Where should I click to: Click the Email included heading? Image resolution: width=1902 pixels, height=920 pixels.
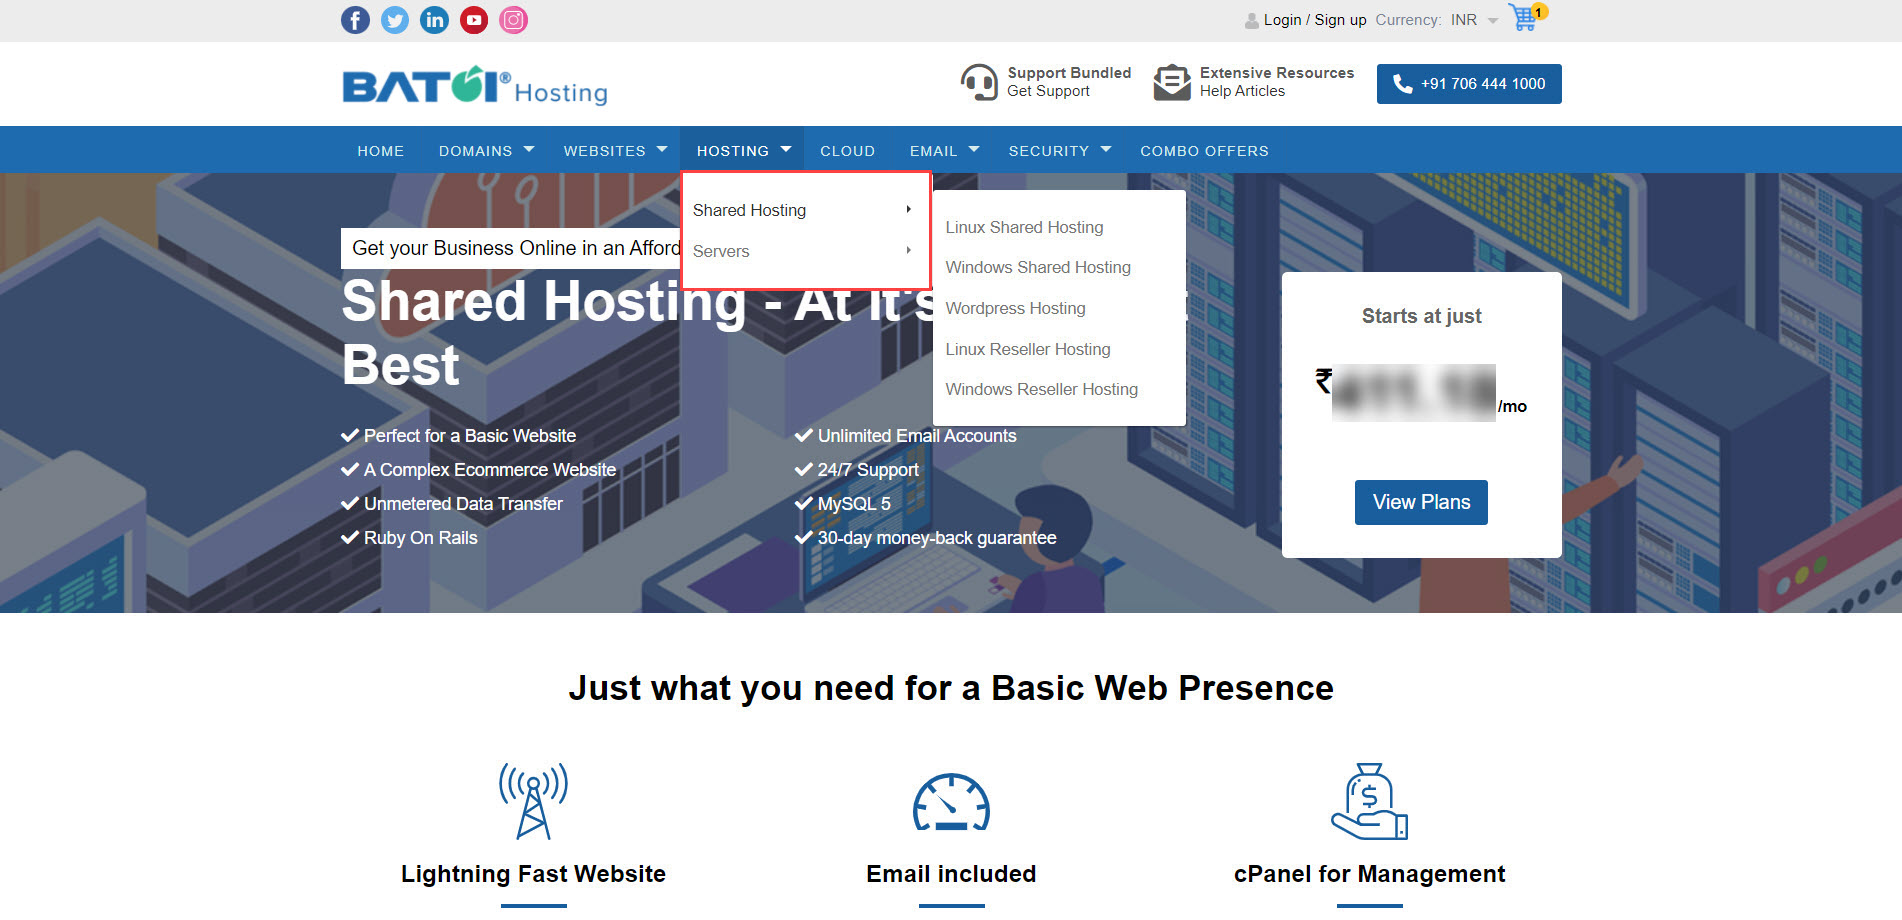pyautogui.click(x=951, y=874)
